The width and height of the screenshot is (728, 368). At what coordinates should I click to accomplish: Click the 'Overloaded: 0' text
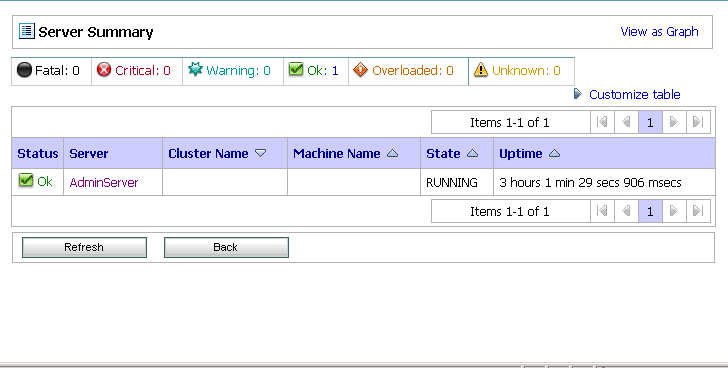coord(413,71)
